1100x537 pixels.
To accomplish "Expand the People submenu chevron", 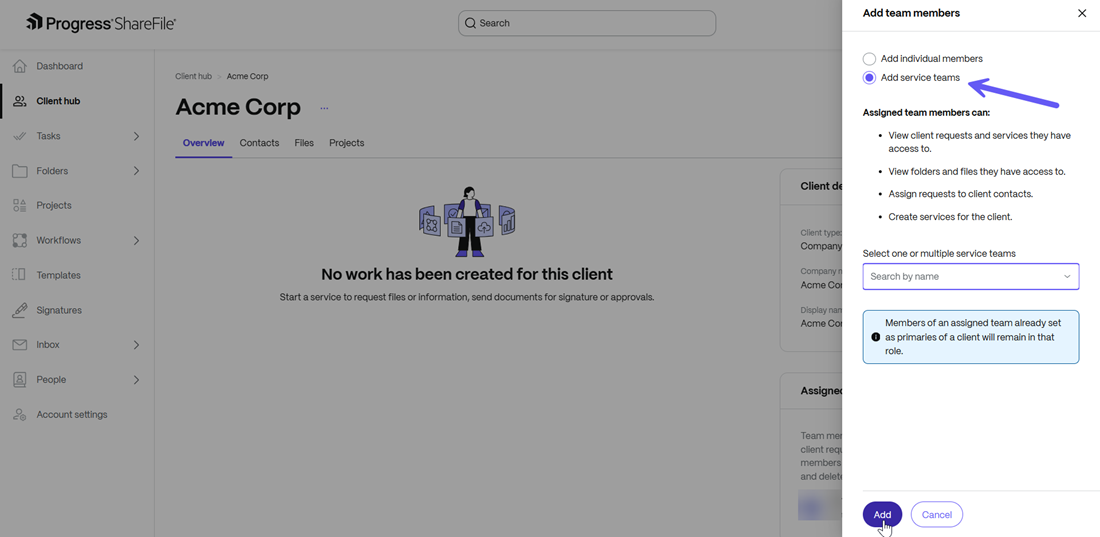I will point(136,380).
